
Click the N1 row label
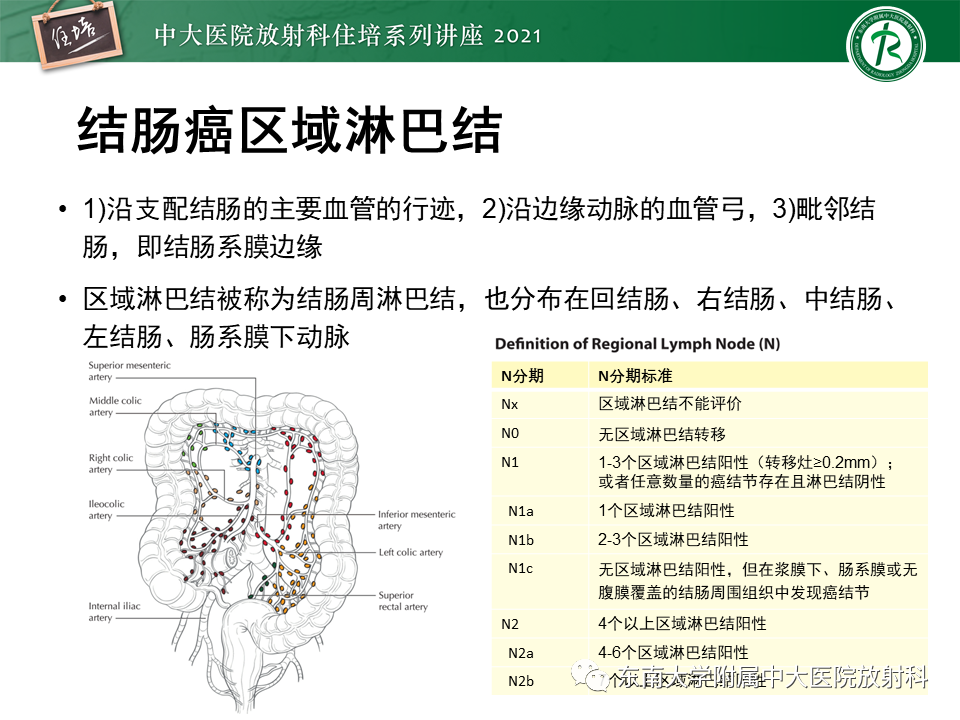(509, 462)
